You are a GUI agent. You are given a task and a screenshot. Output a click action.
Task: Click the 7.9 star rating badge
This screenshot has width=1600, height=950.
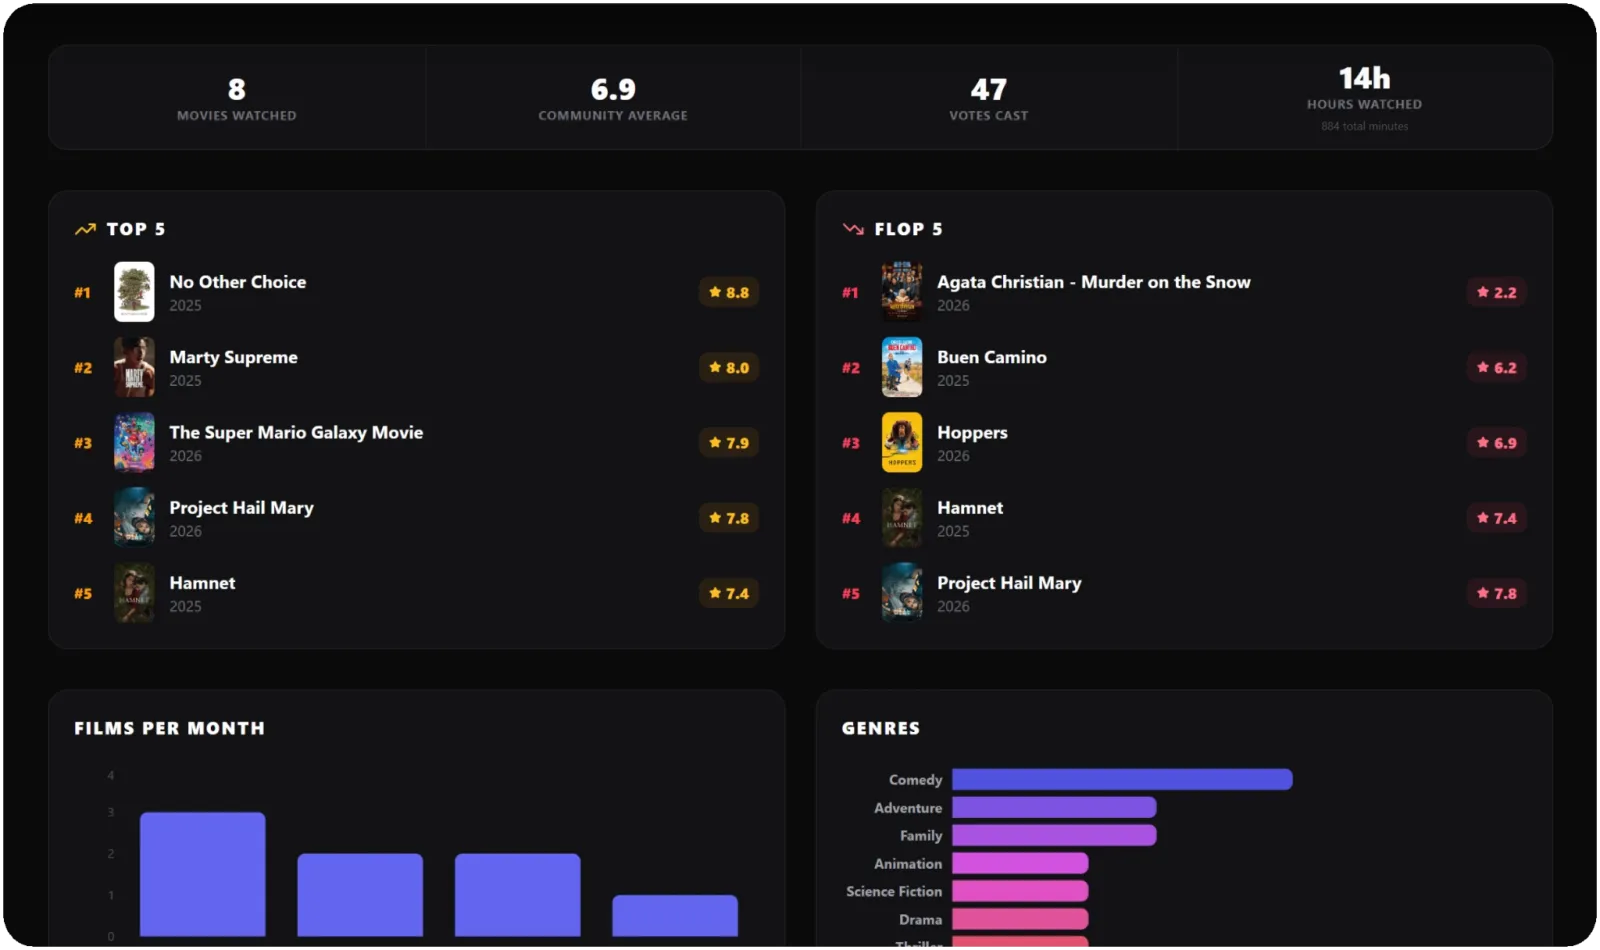[x=728, y=442]
